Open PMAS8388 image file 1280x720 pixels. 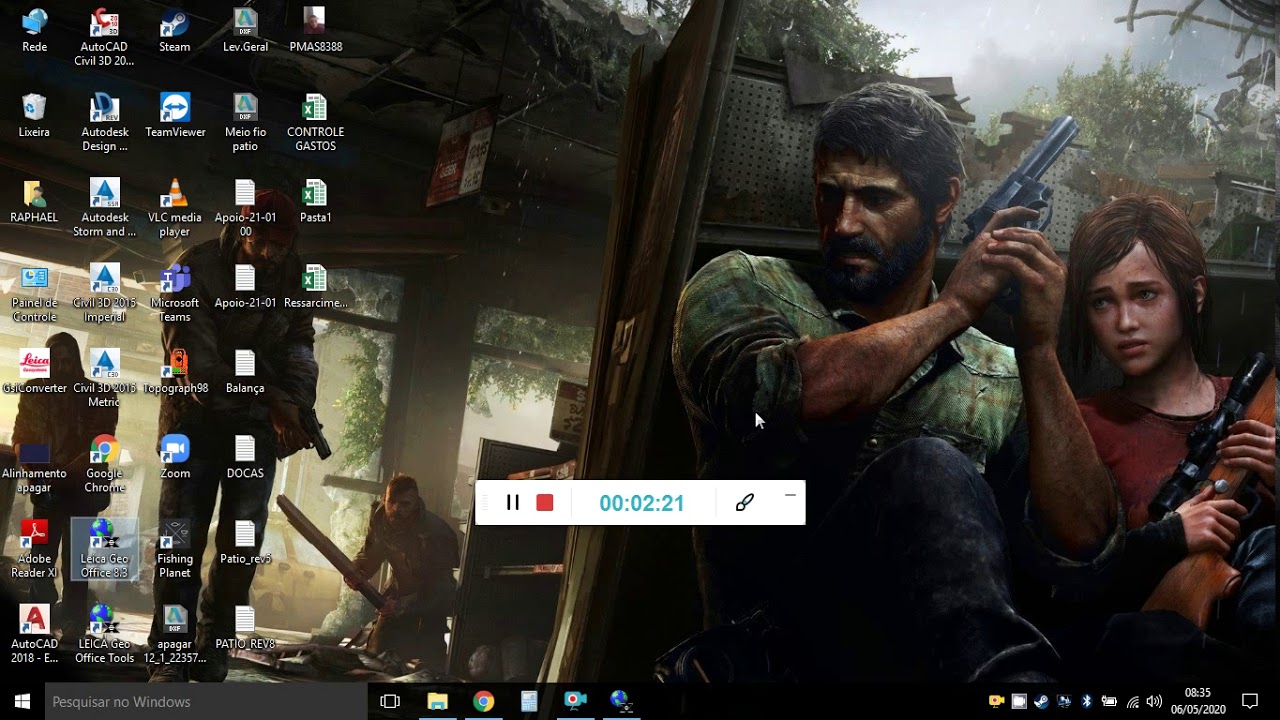[315, 31]
